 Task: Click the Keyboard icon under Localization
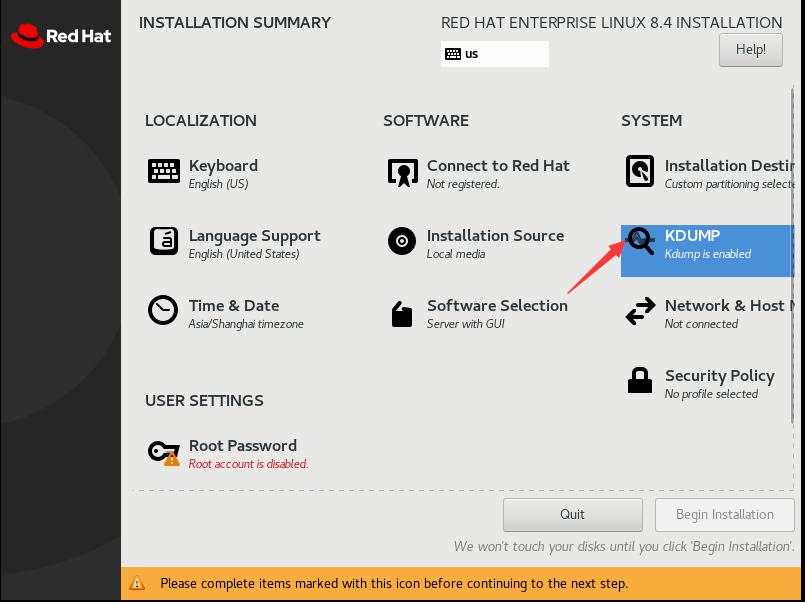(164, 171)
